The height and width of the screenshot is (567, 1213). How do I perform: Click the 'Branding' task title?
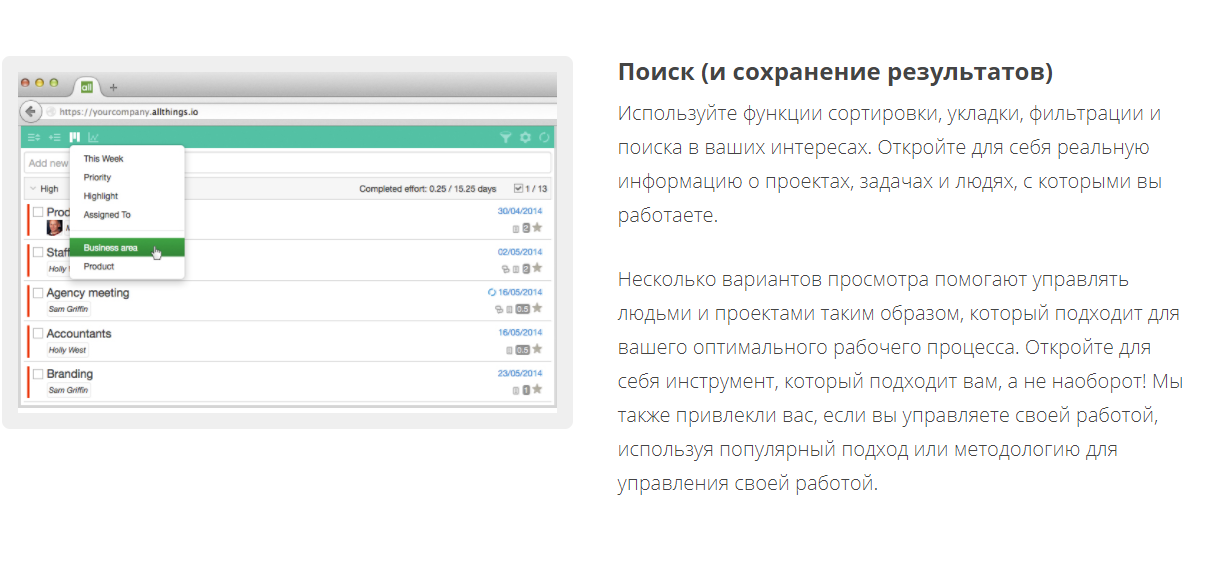(70, 374)
